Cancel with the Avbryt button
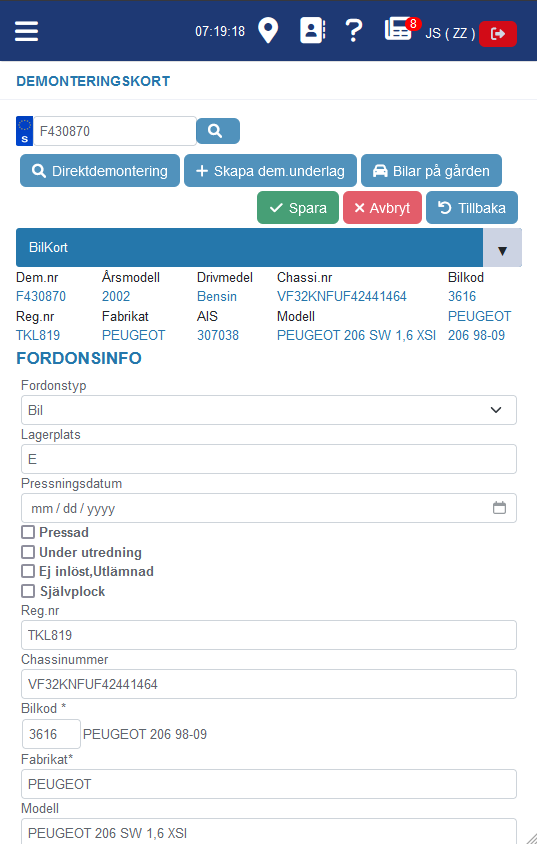Screen dimensions: 537x844 click(382, 208)
